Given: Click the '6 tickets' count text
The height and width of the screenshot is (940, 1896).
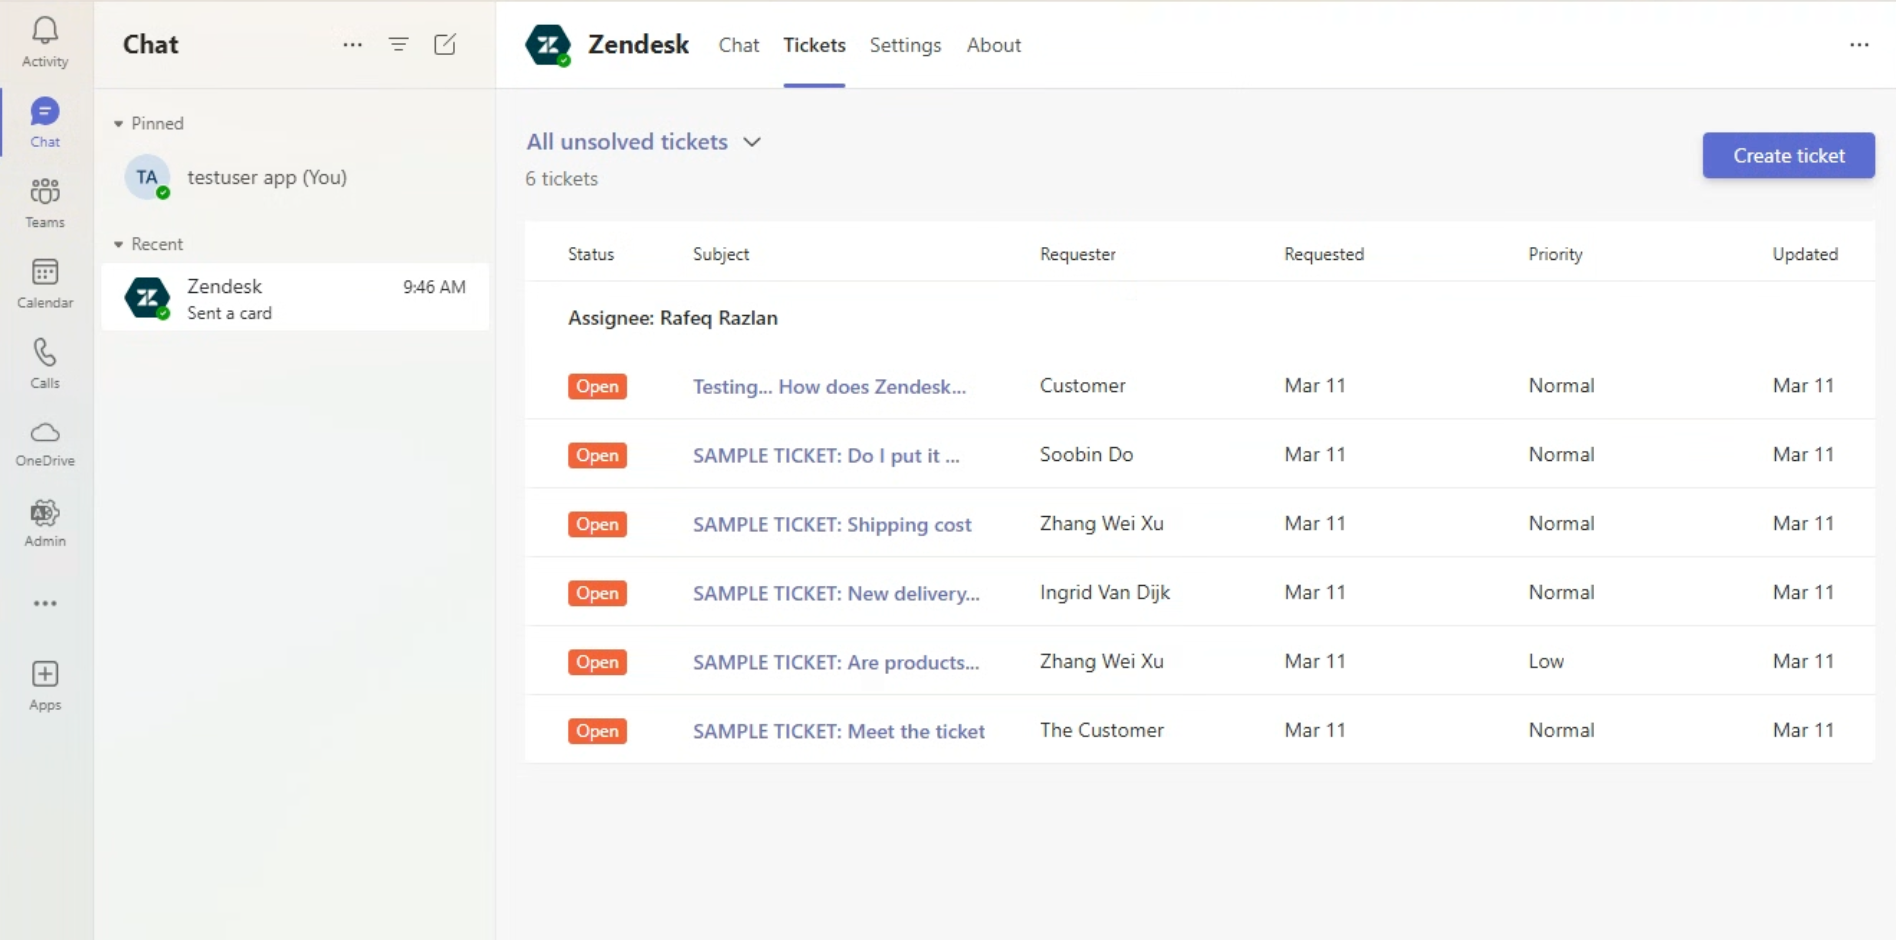Looking at the screenshot, I should [x=562, y=179].
